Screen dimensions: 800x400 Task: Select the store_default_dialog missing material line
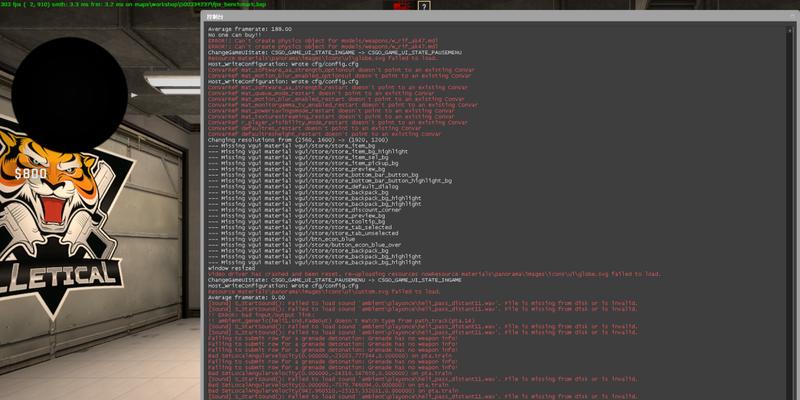pyautogui.click(x=303, y=187)
